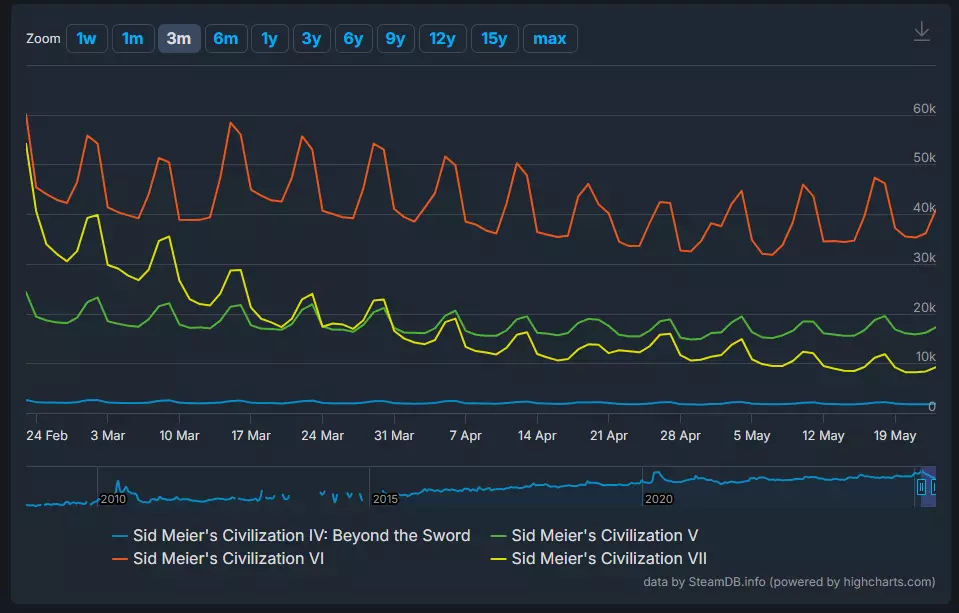Toggle Sid Meier's Civilization V series

point(594,535)
